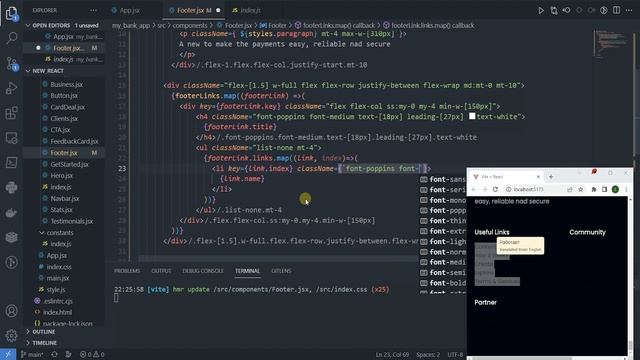Screen dimensions: 640x360
Task: Open the Docker icon in activity bar
Action: [11, 212]
